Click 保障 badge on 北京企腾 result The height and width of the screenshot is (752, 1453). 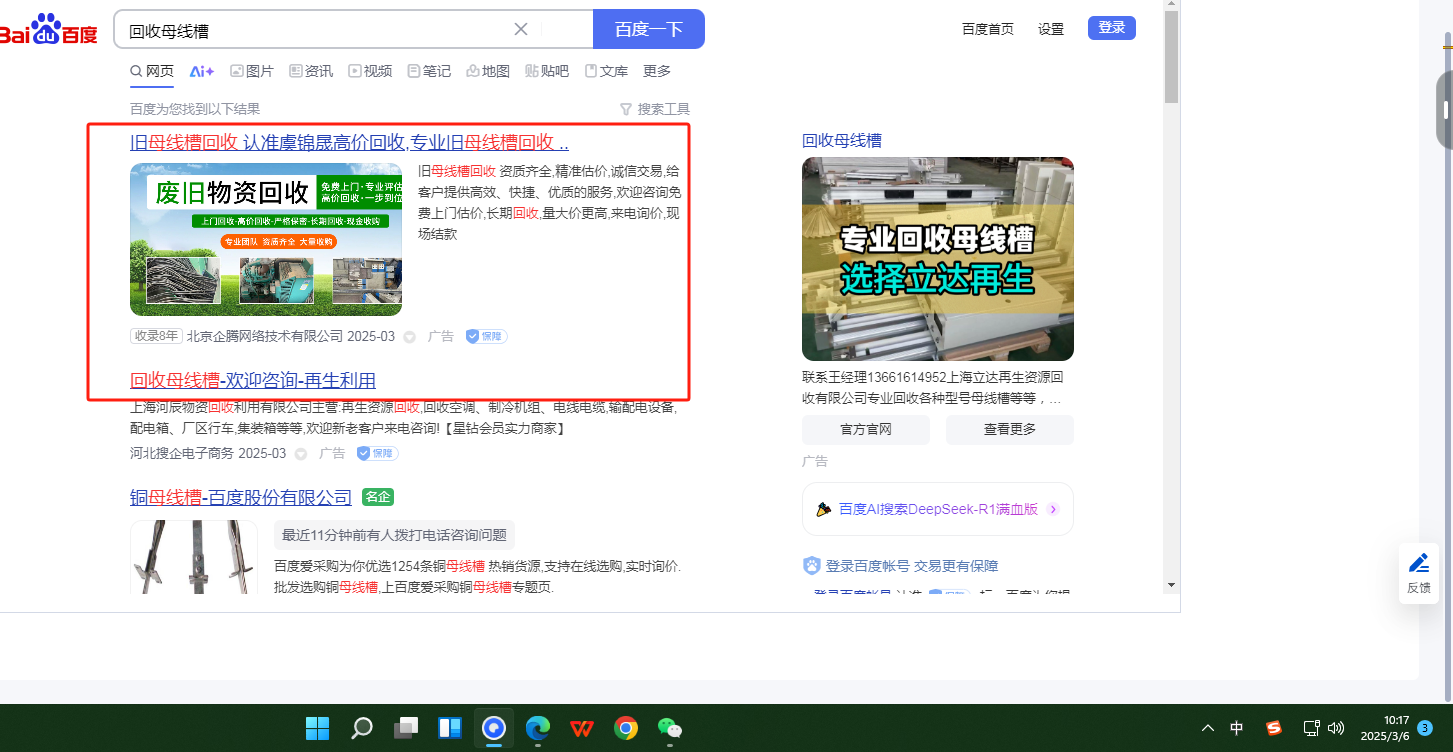(x=486, y=337)
